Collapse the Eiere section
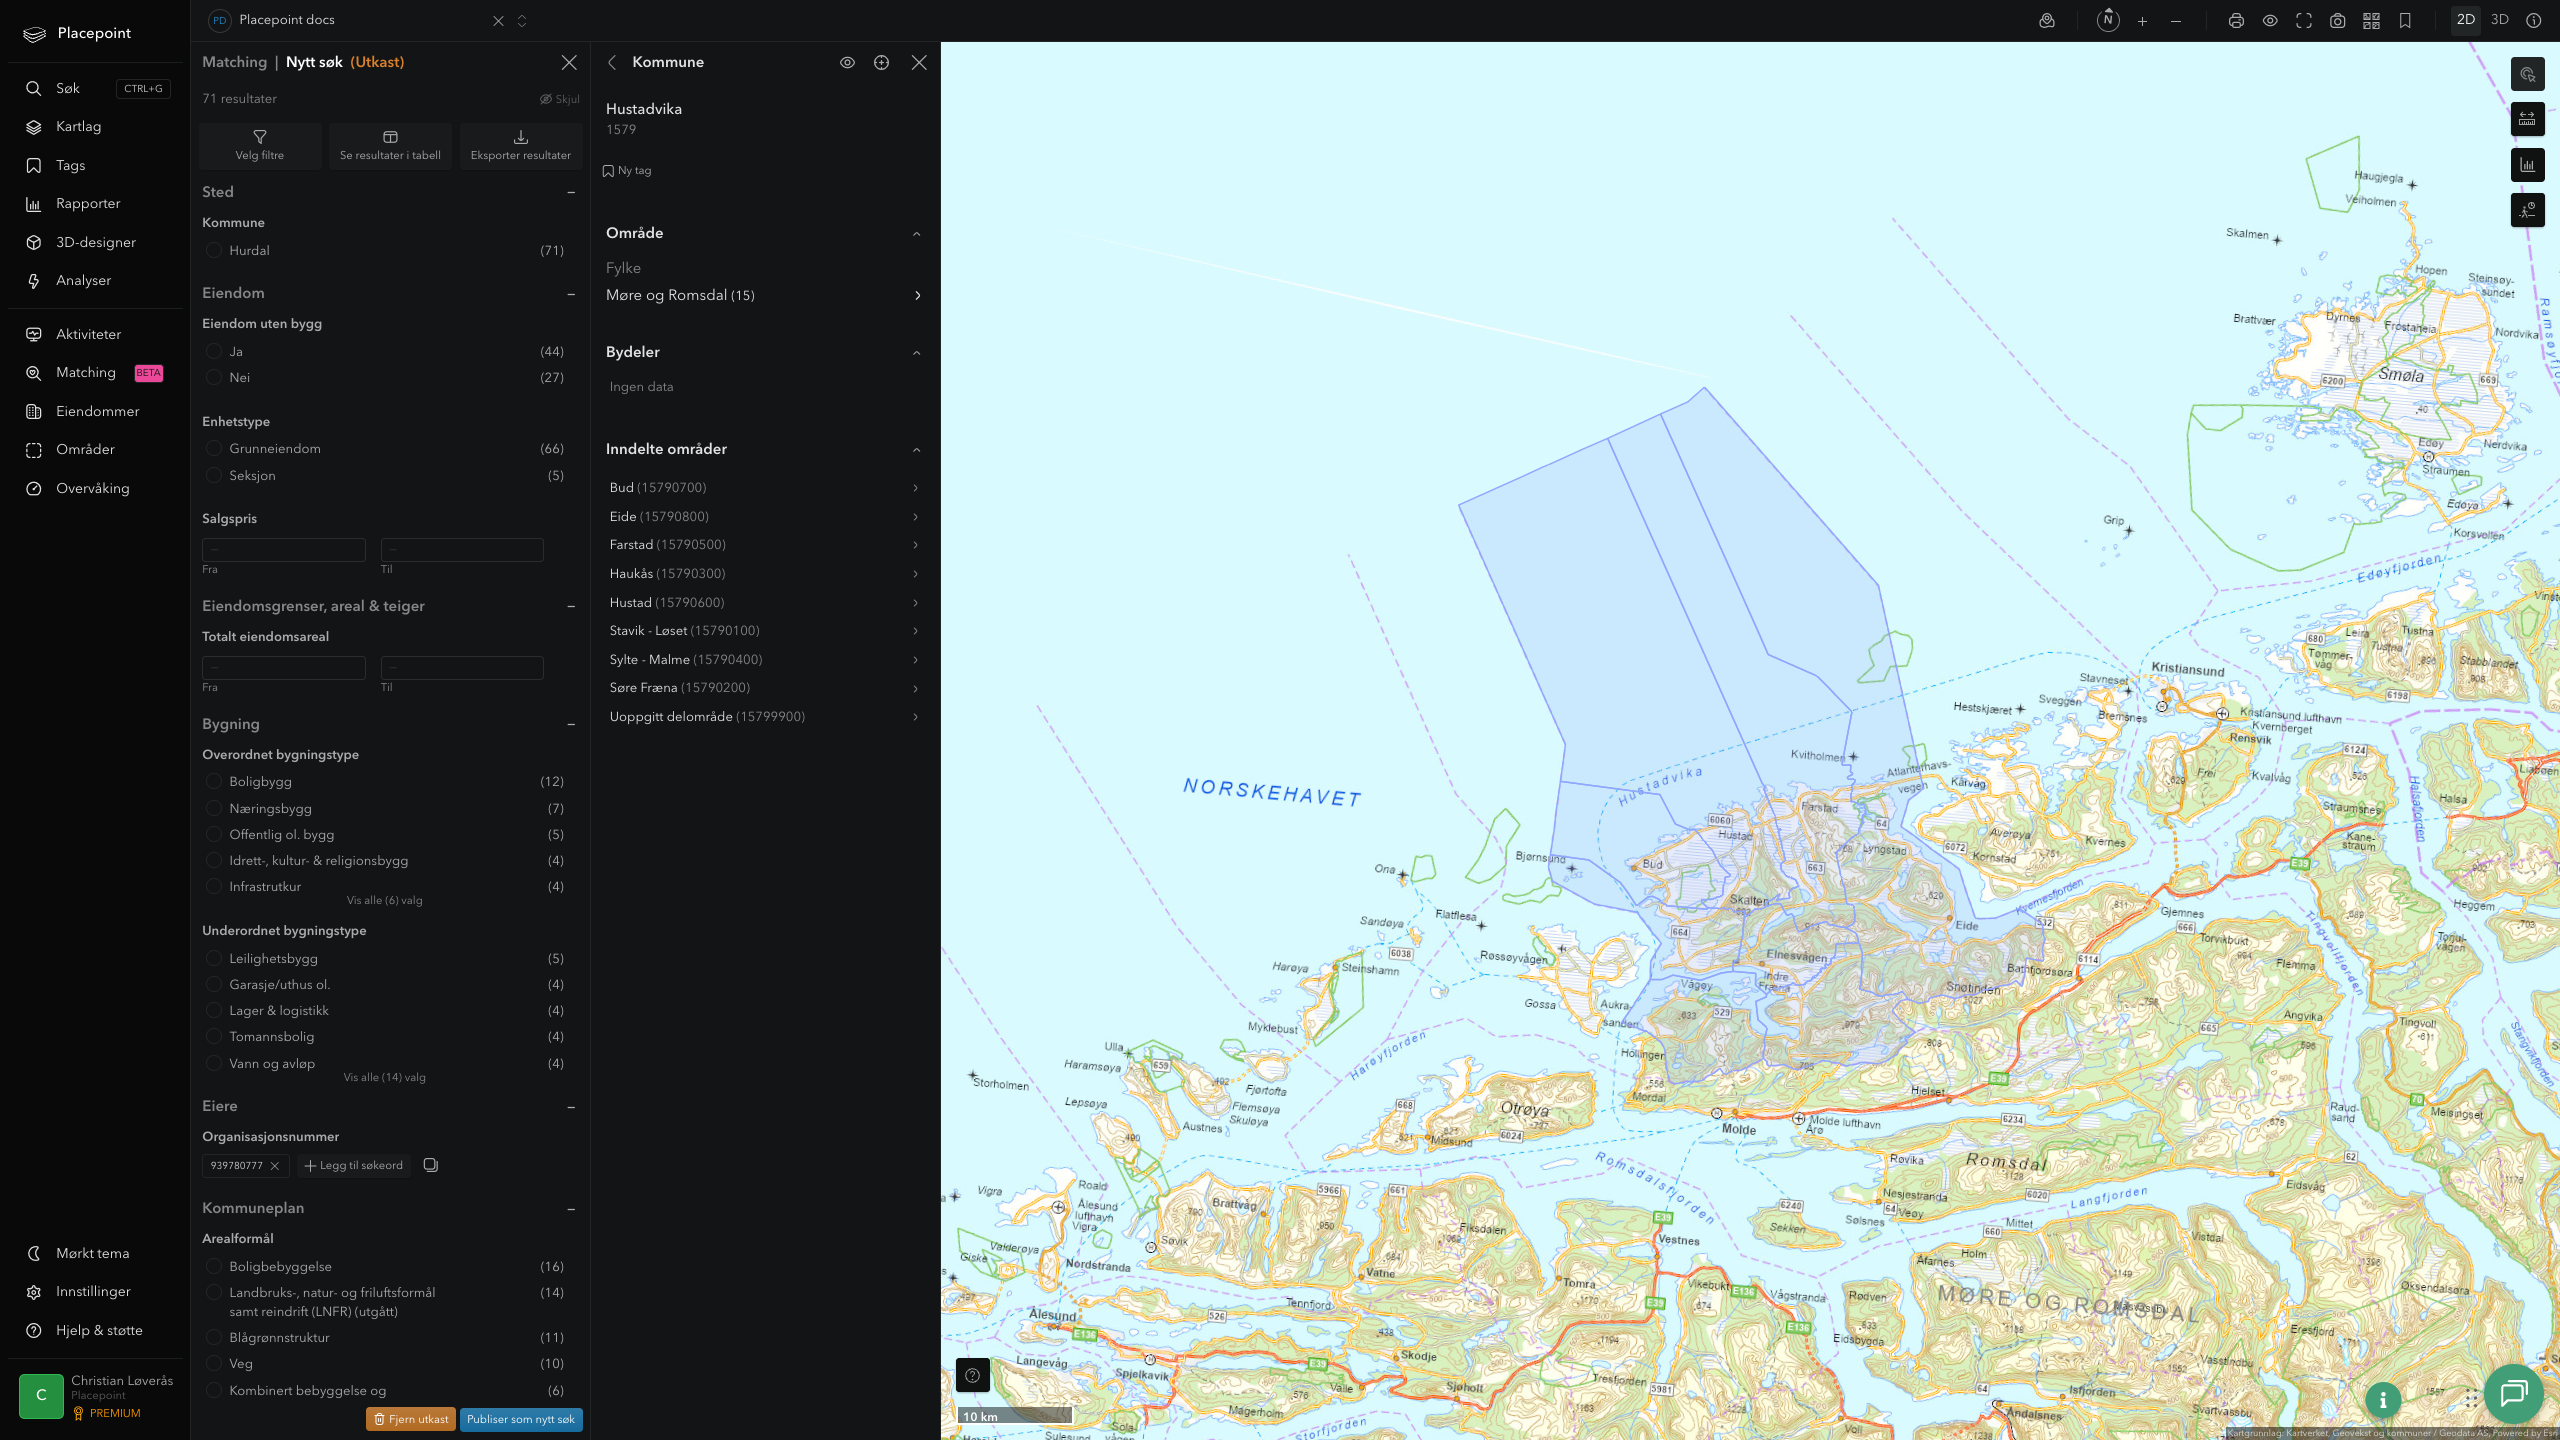 click(571, 1107)
